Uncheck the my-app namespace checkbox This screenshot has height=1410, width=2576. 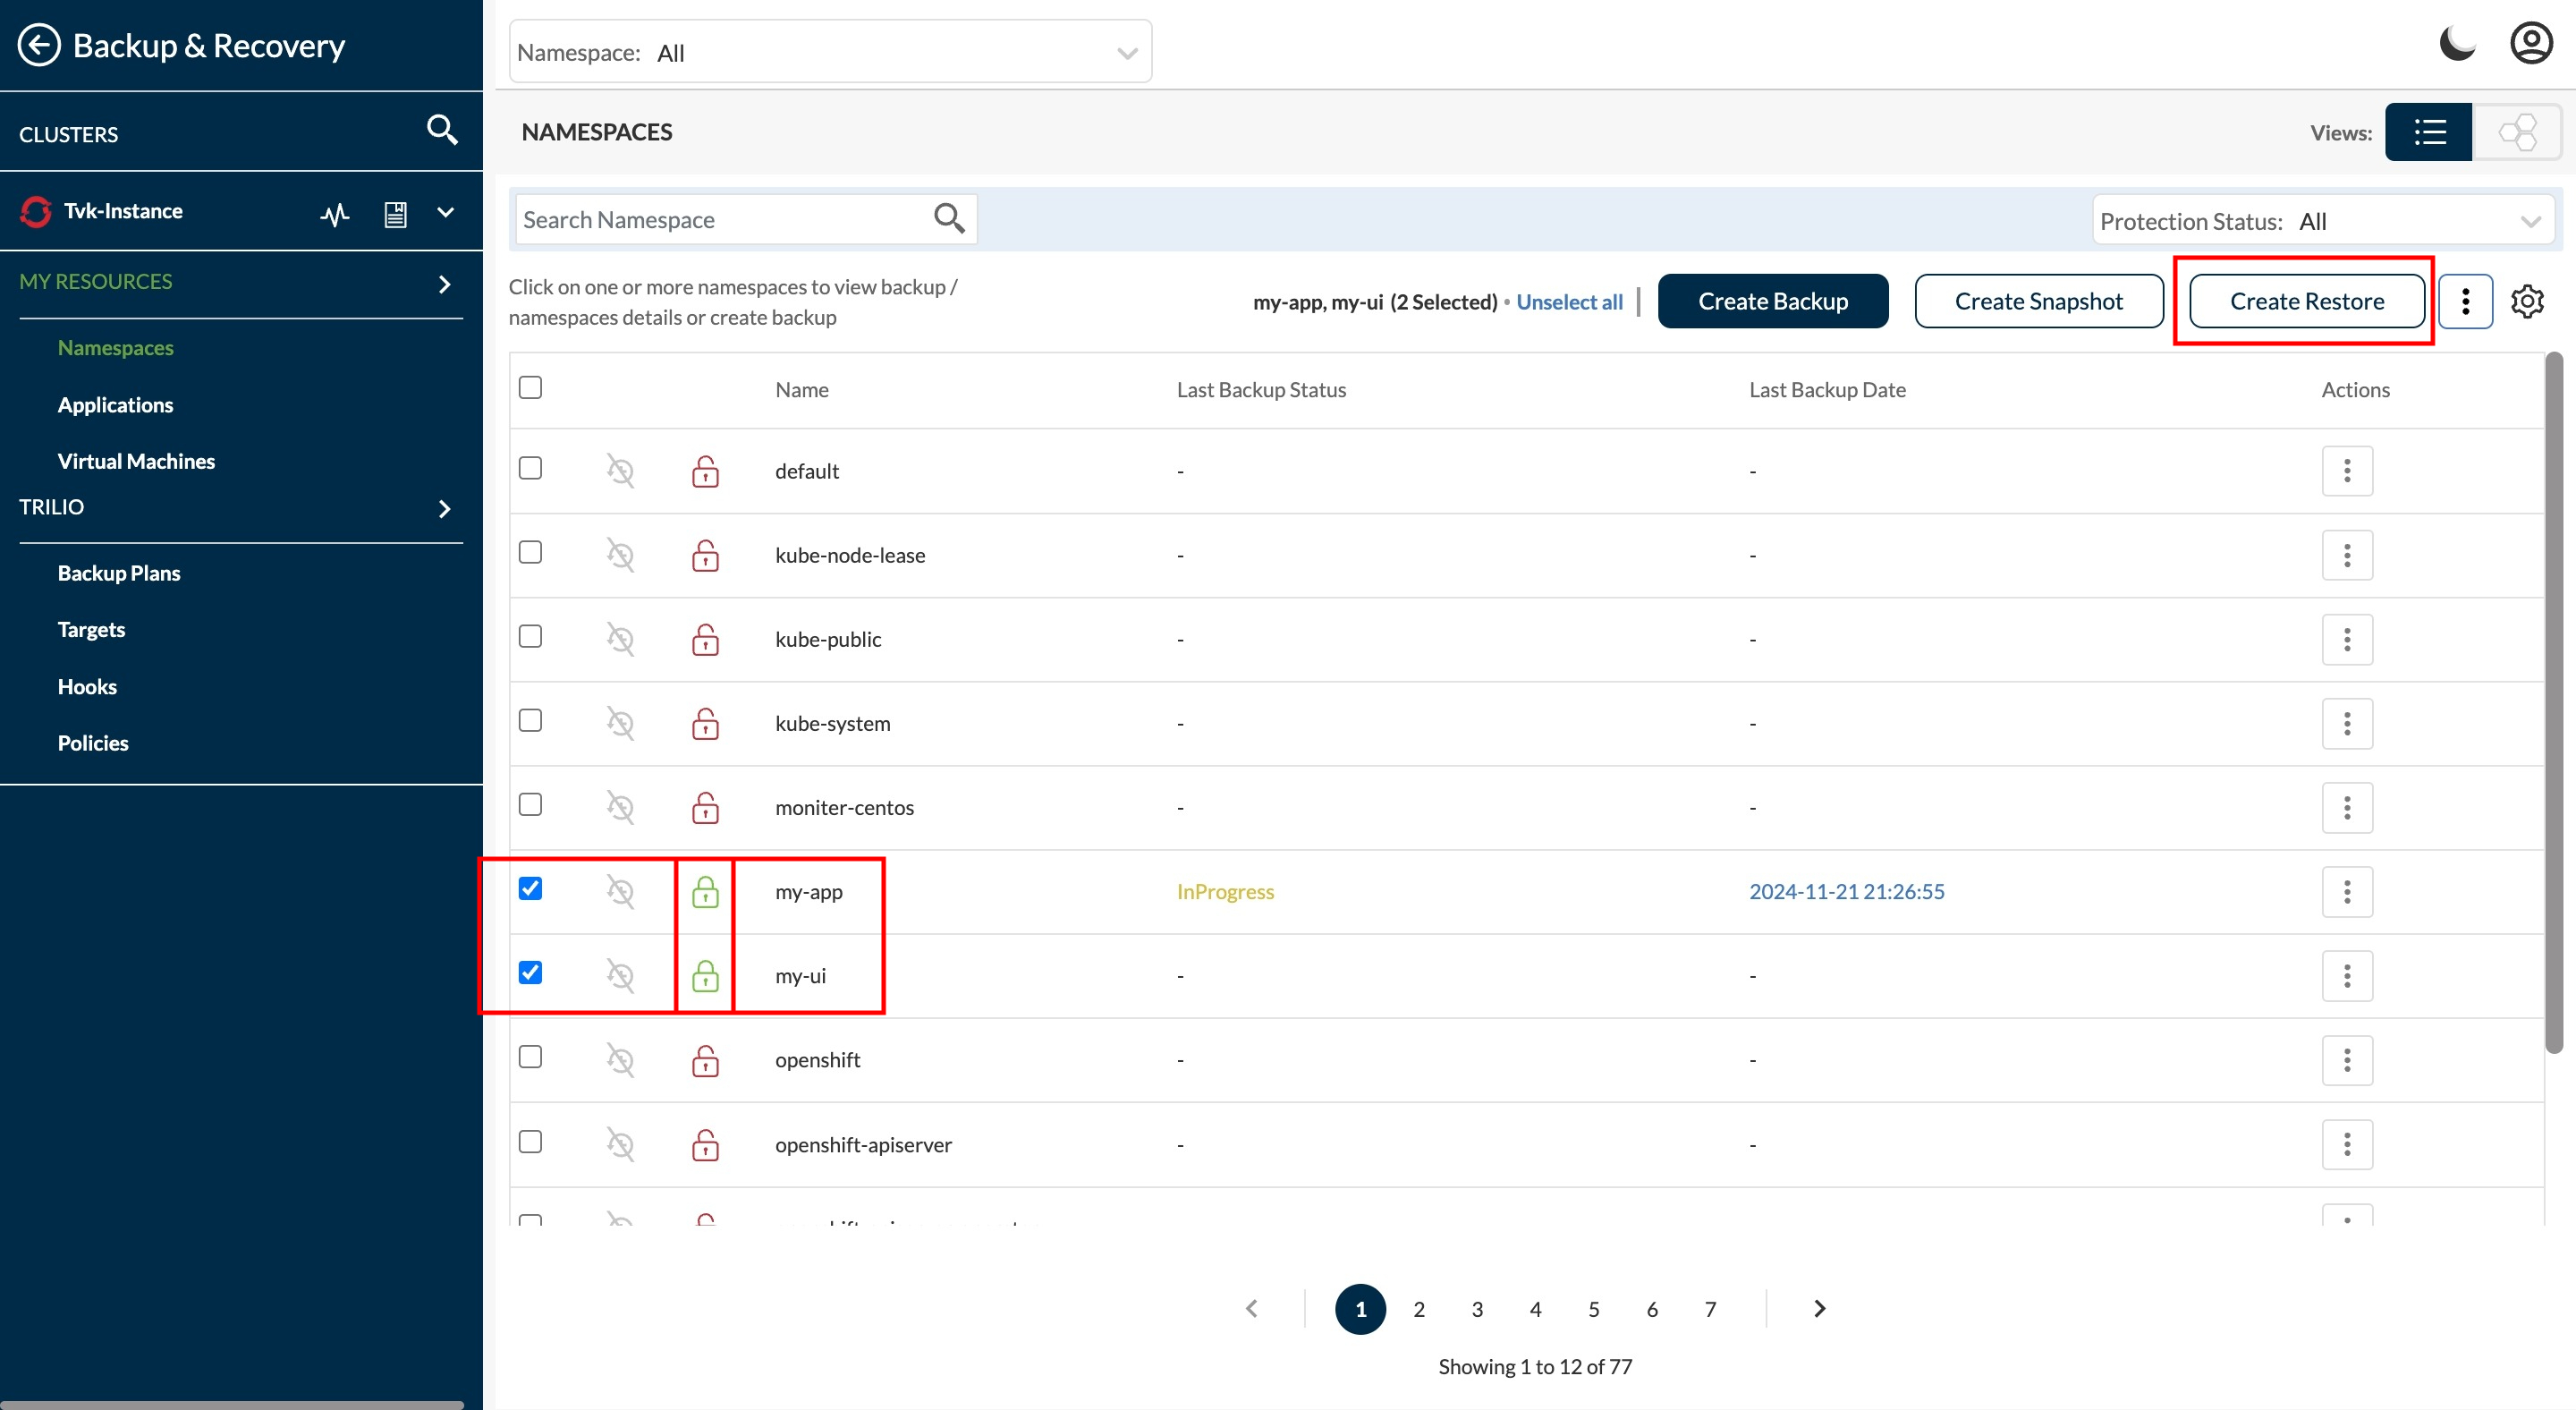(x=530, y=888)
